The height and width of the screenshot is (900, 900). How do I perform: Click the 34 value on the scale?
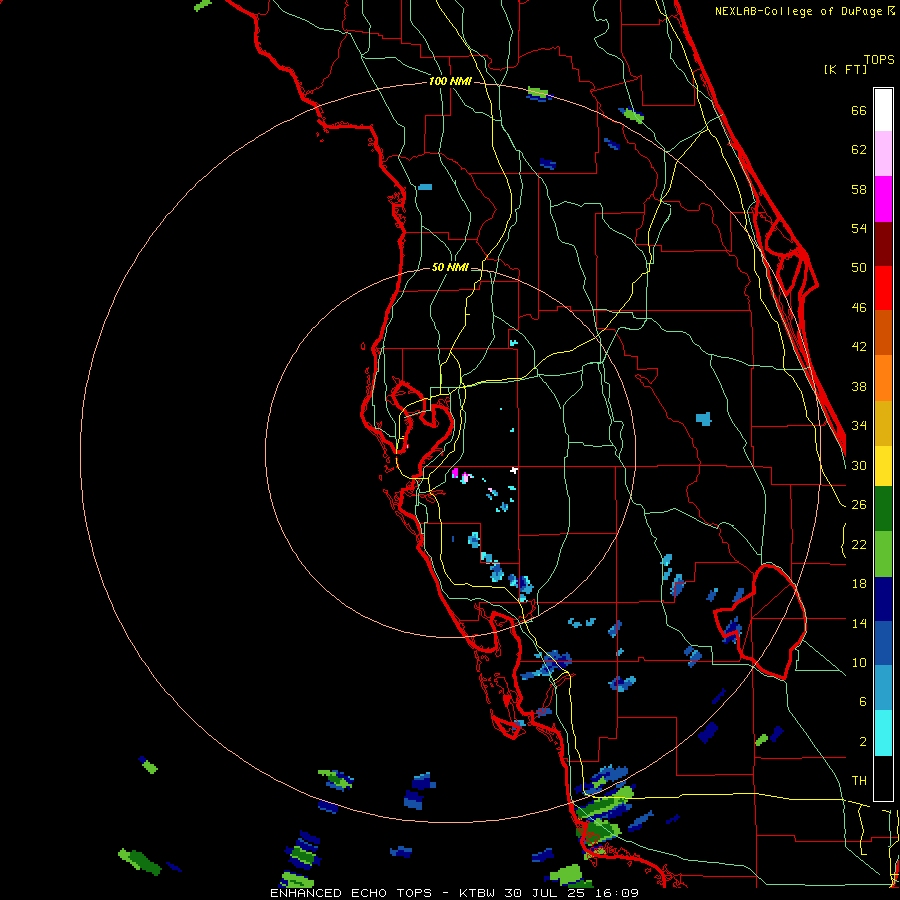pyautogui.click(x=859, y=425)
